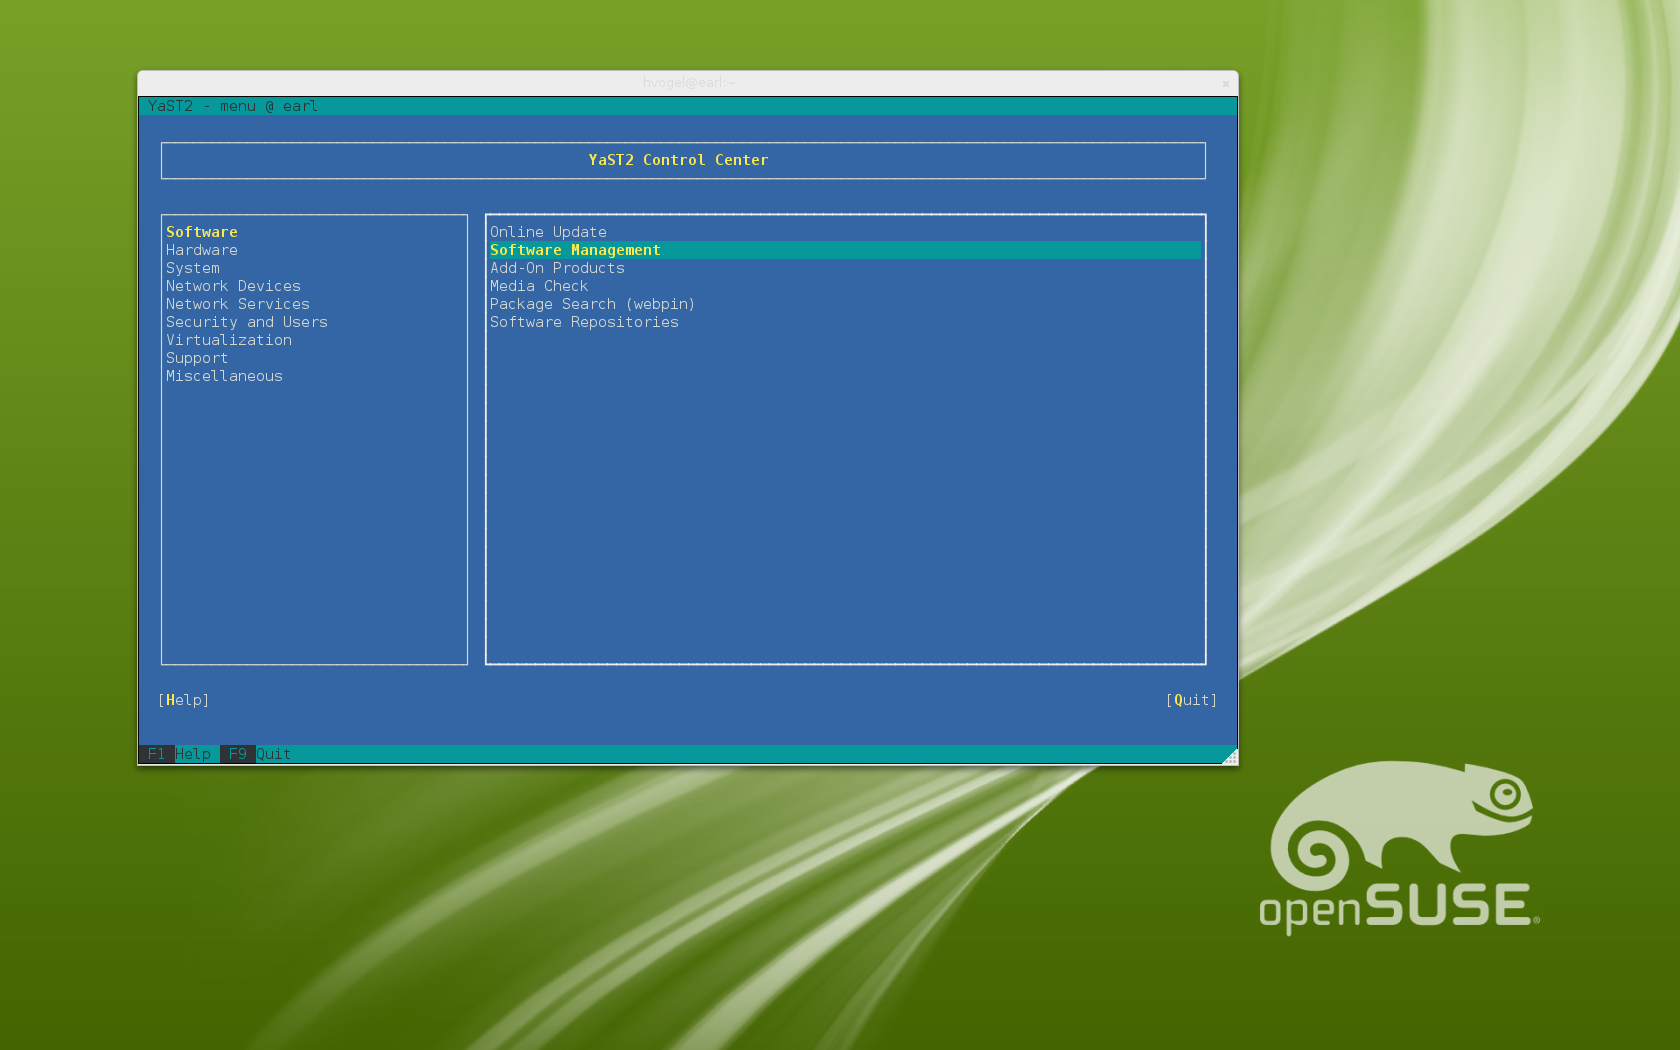
Task: Click F9 Quit in the function key bar
Action: [x=257, y=754]
